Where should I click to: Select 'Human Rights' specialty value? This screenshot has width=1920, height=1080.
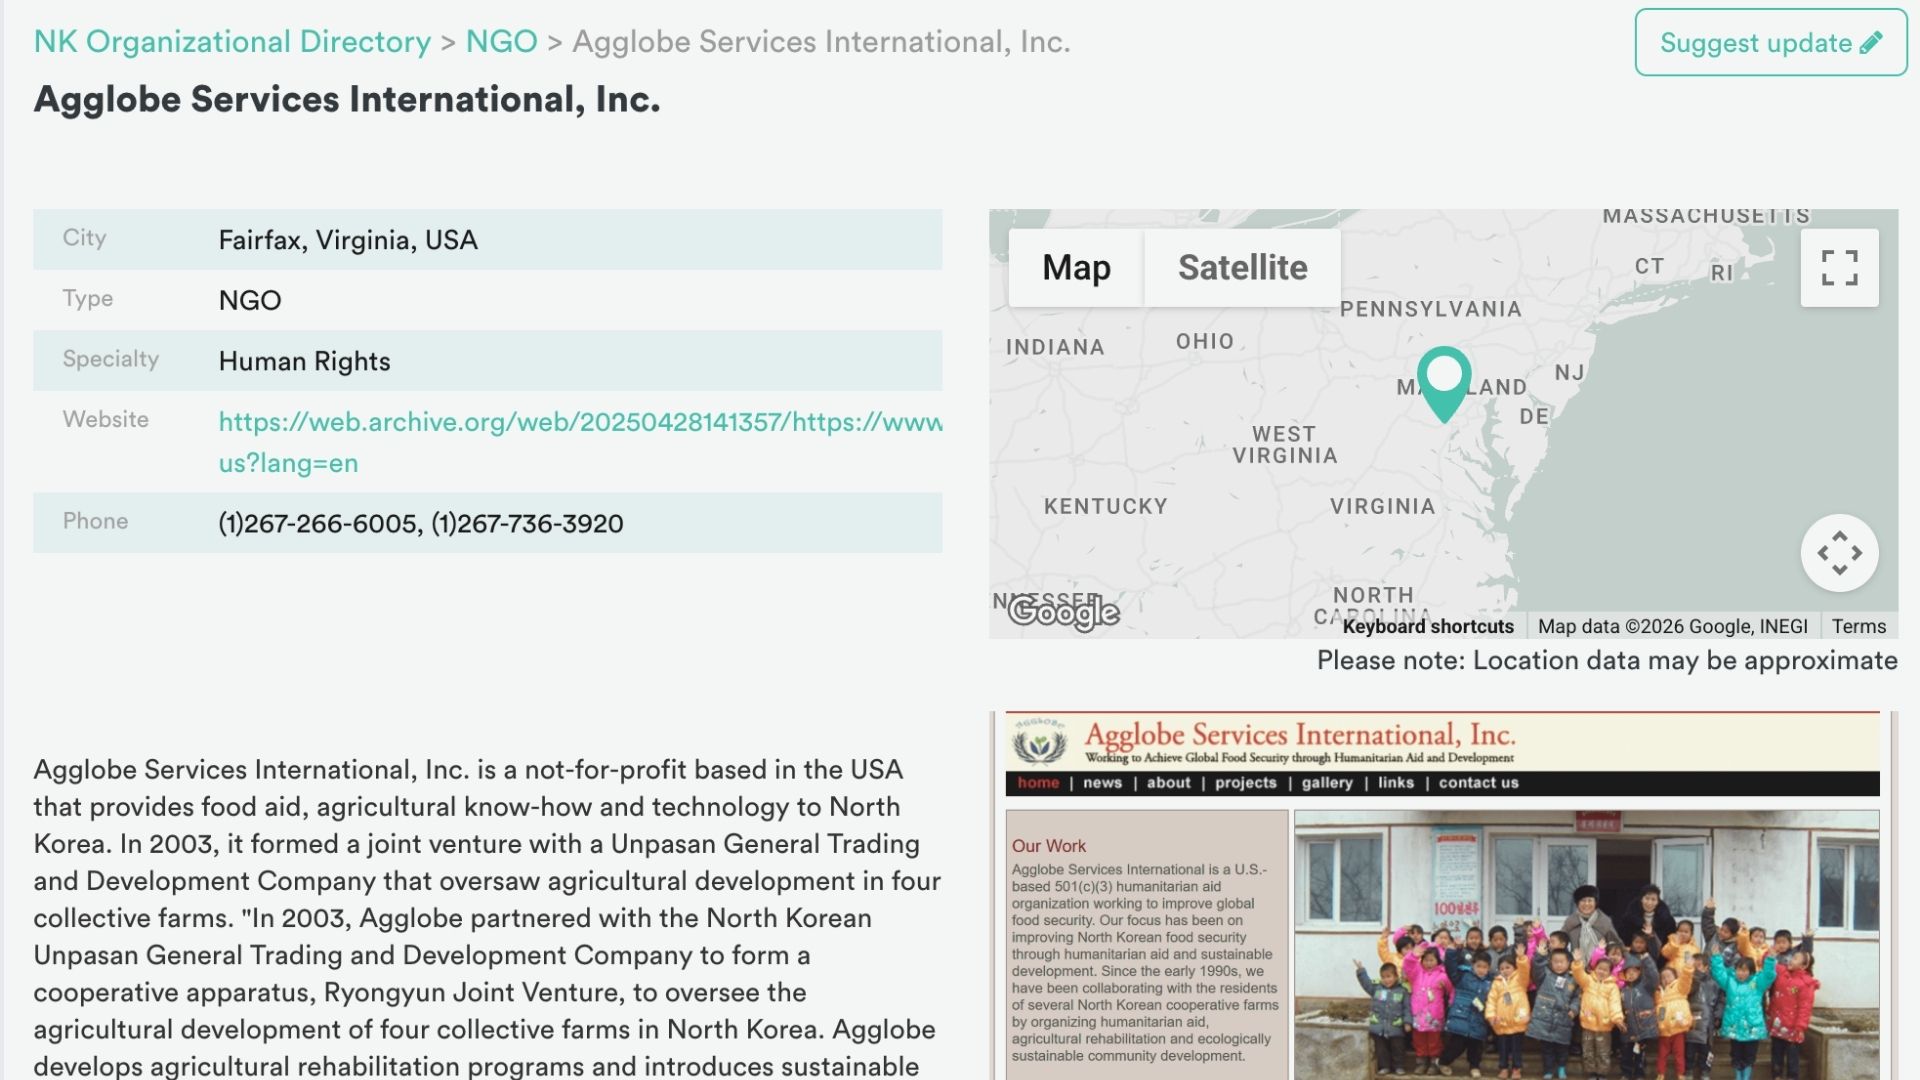[x=304, y=361]
